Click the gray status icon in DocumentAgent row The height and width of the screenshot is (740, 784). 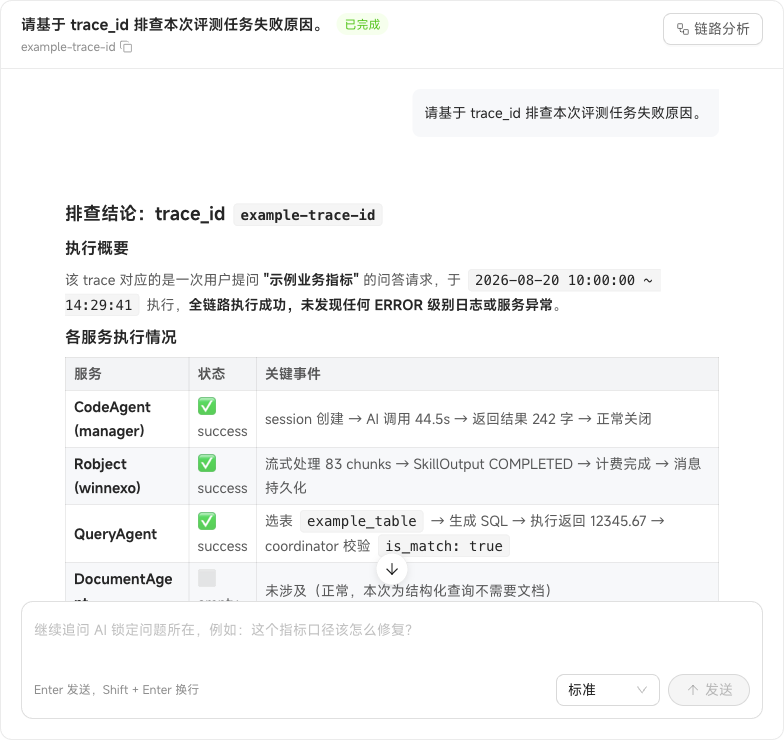[206, 578]
